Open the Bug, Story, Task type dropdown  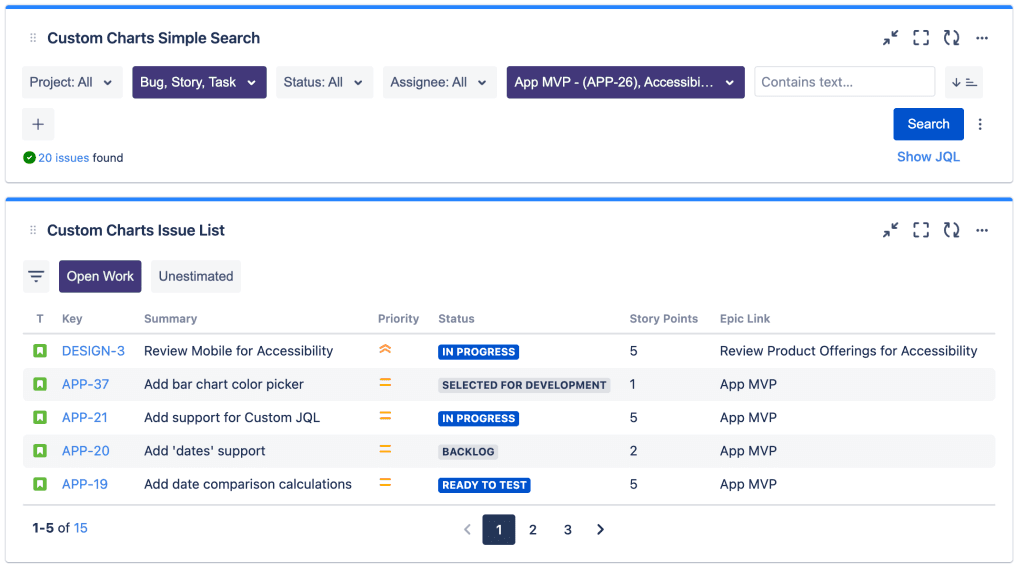point(199,82)
